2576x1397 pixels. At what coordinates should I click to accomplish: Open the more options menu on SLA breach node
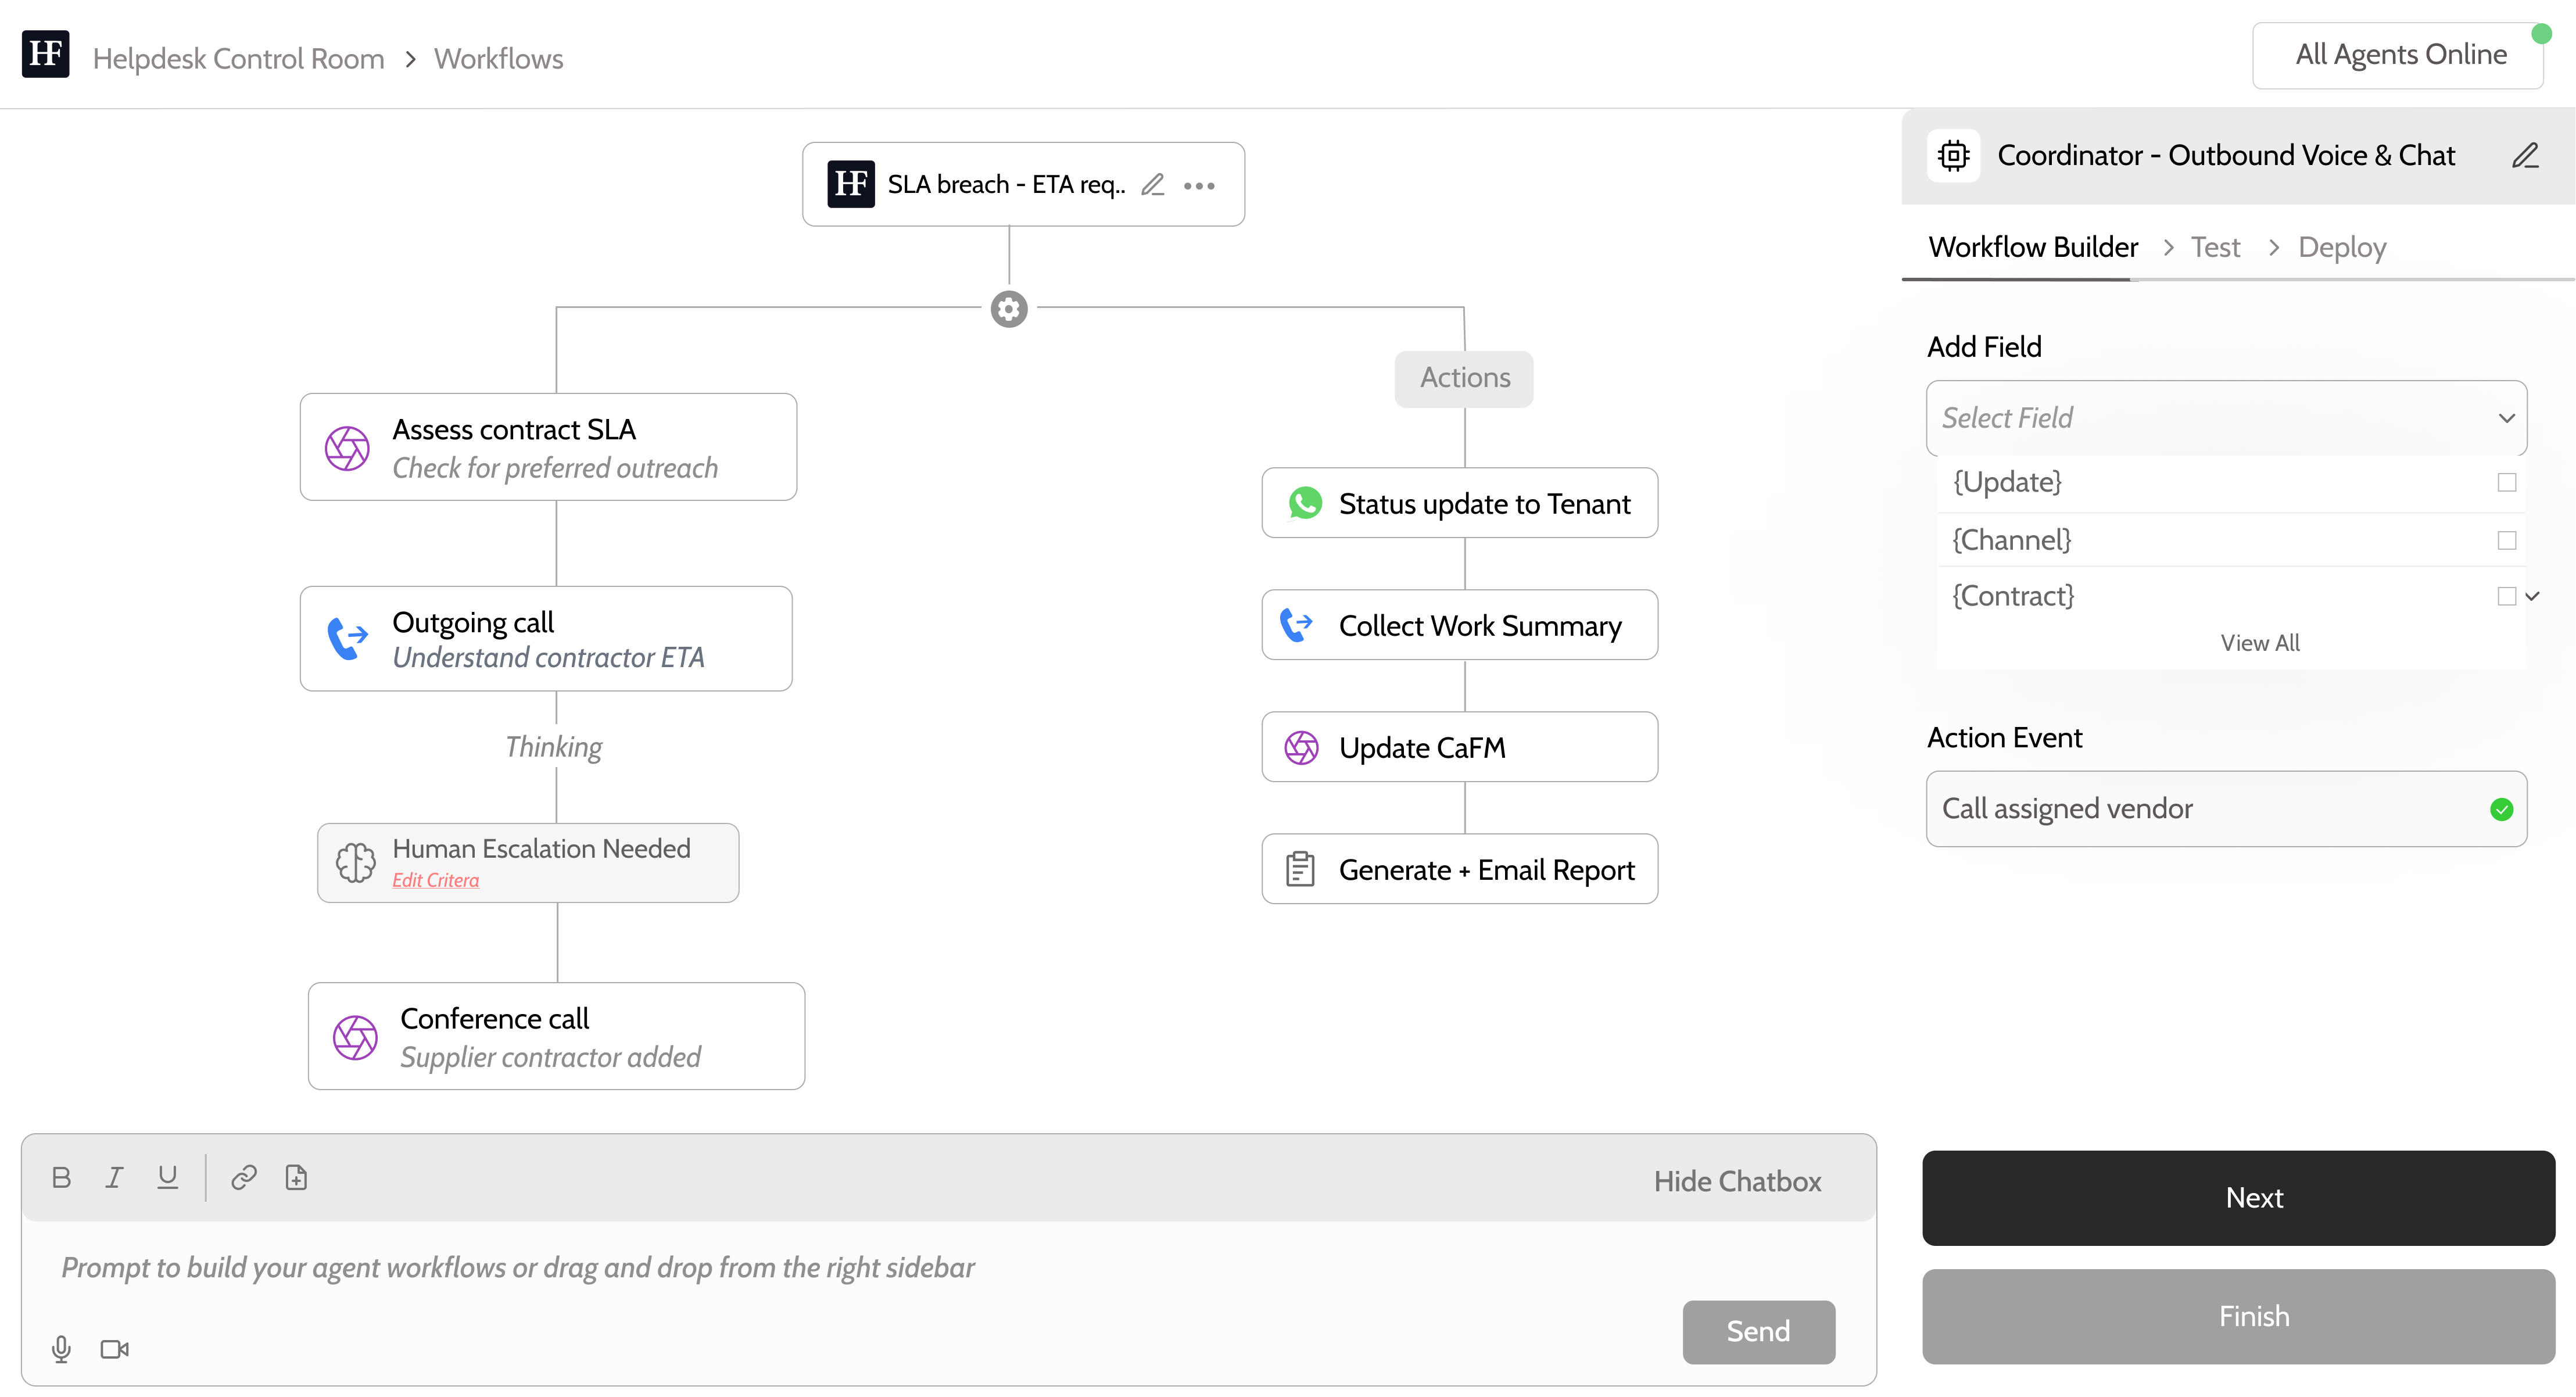[1198, 185]
